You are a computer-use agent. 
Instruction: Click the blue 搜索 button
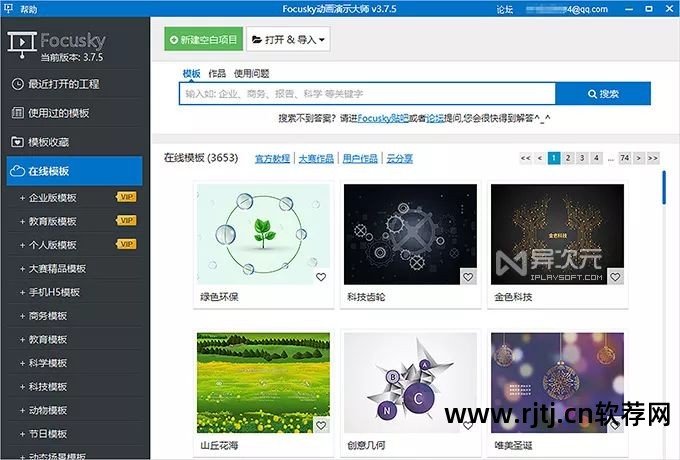pyautogui.click(x=603, y=94)
